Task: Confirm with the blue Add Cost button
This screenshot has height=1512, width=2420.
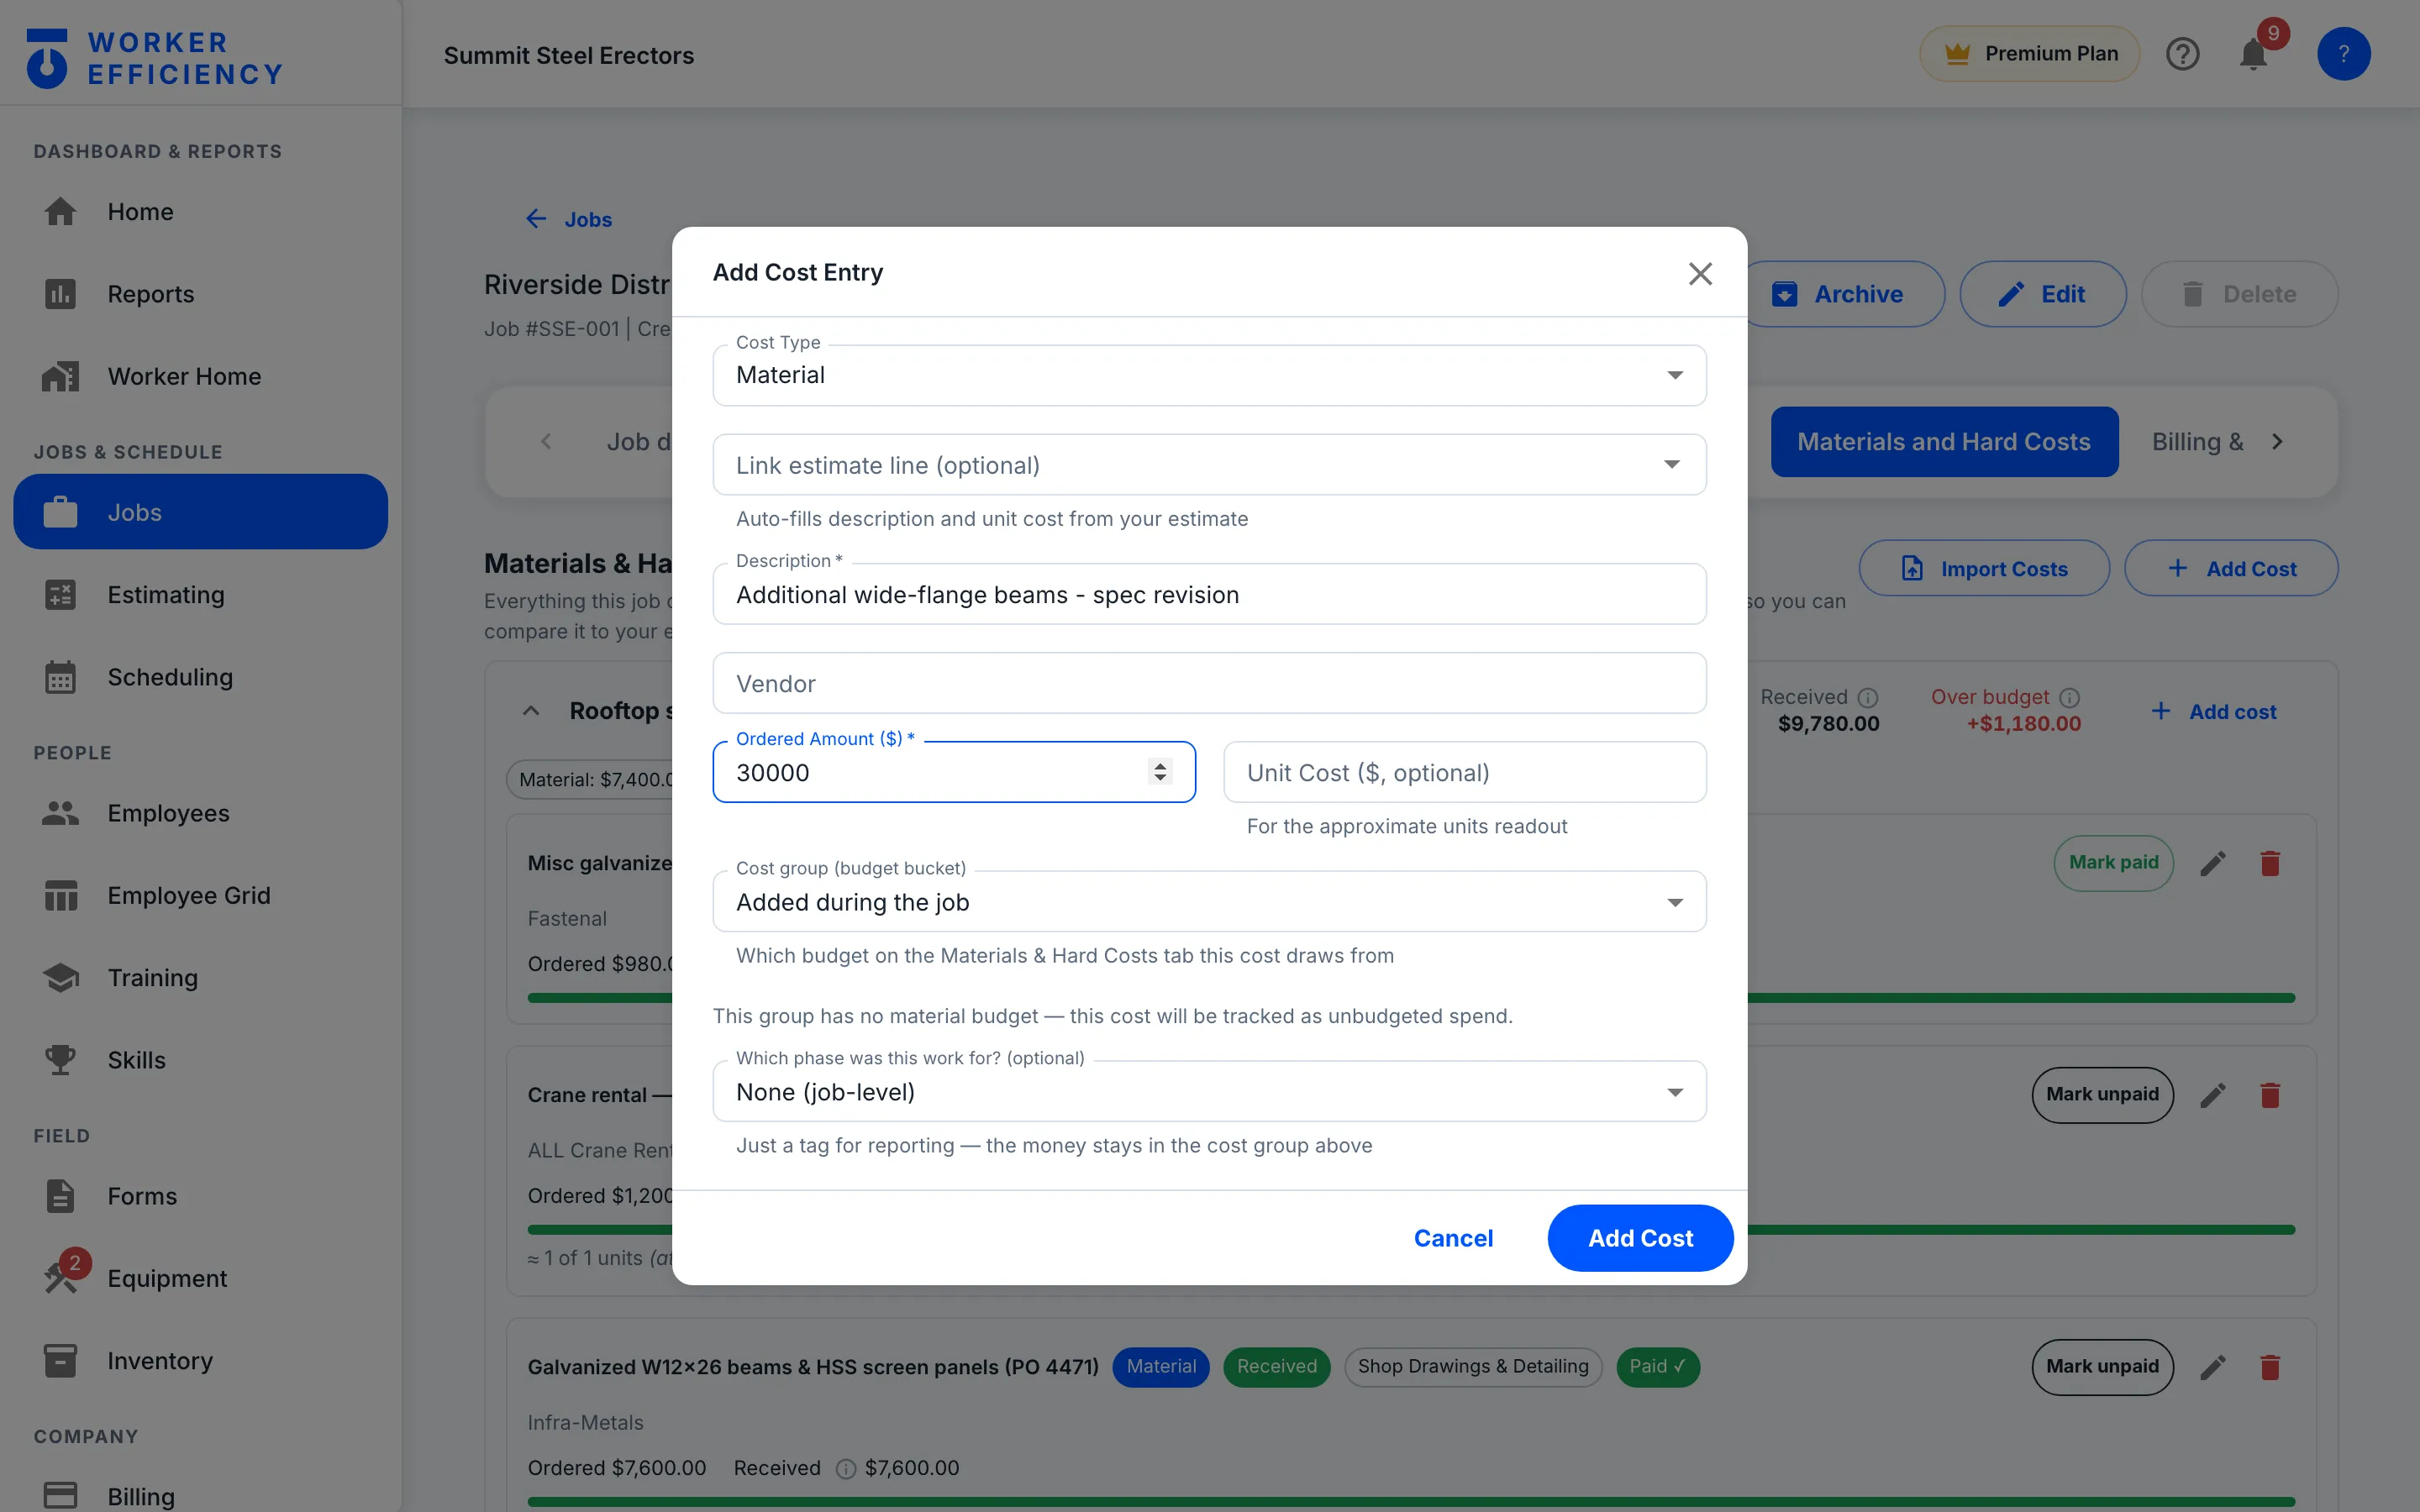Action: coord(1640,1238)
